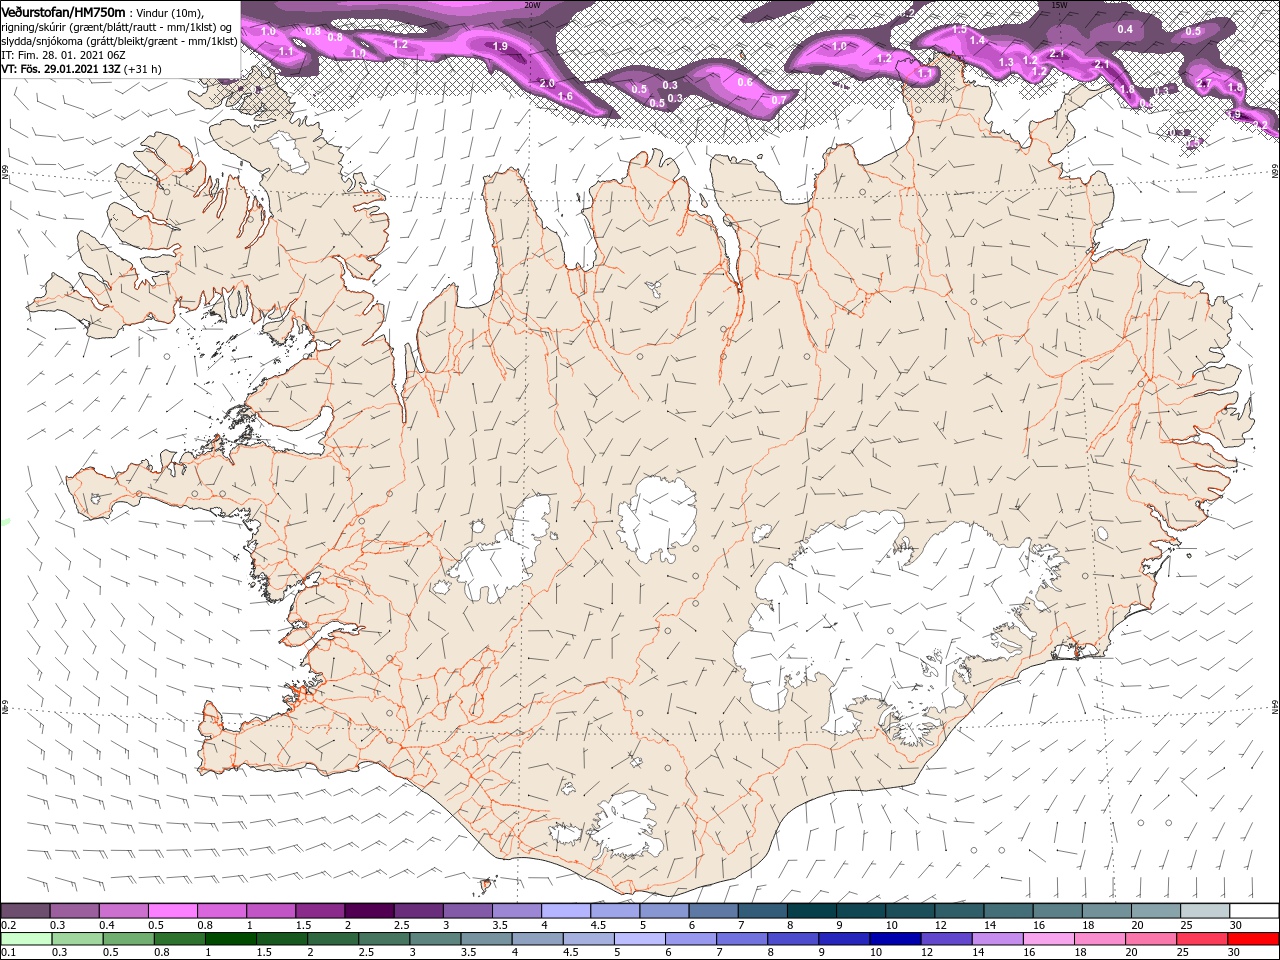Click the 'IT: Fim. 28. 01. 2021 06Z' line
The height and width of the screenshot is (960, 1280).
coord(63,55)
